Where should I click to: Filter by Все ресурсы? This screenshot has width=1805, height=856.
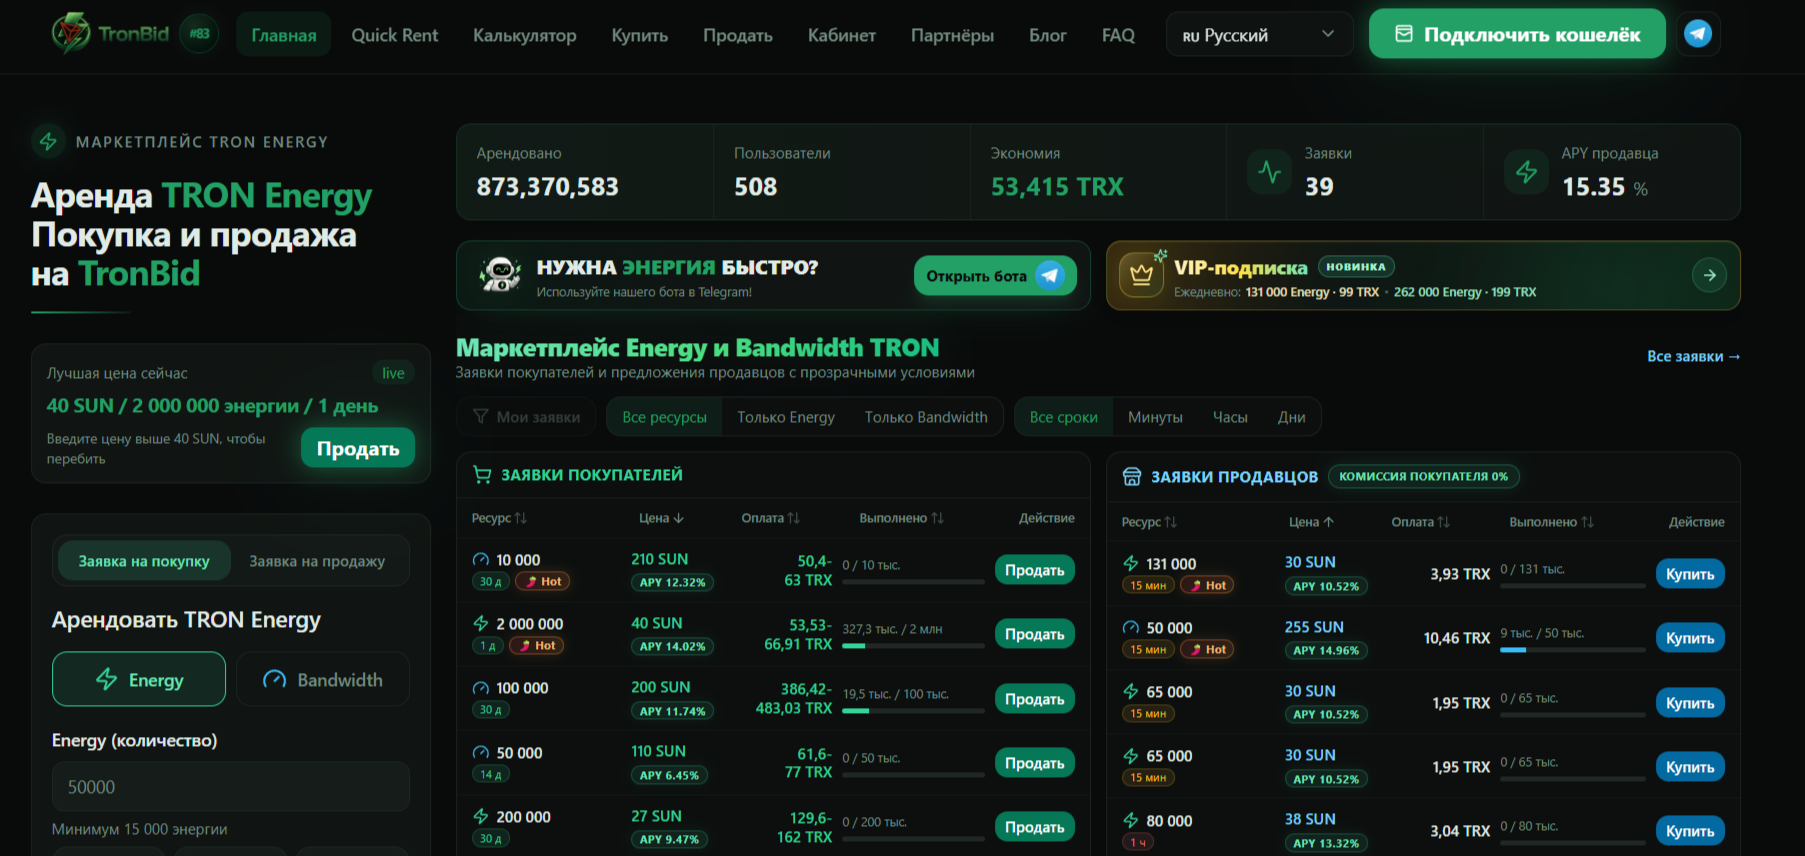click(665, 417)
